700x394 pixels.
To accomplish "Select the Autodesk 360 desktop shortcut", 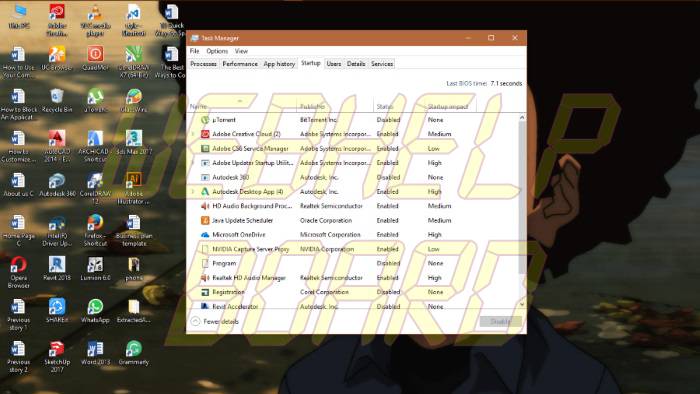I will point(57,185).
